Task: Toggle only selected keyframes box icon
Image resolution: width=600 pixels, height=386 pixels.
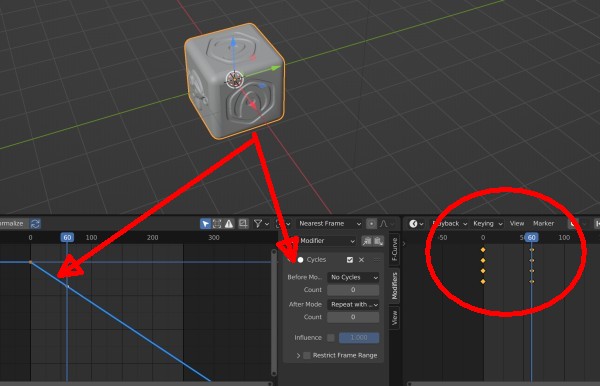Action: pos(217,224)
